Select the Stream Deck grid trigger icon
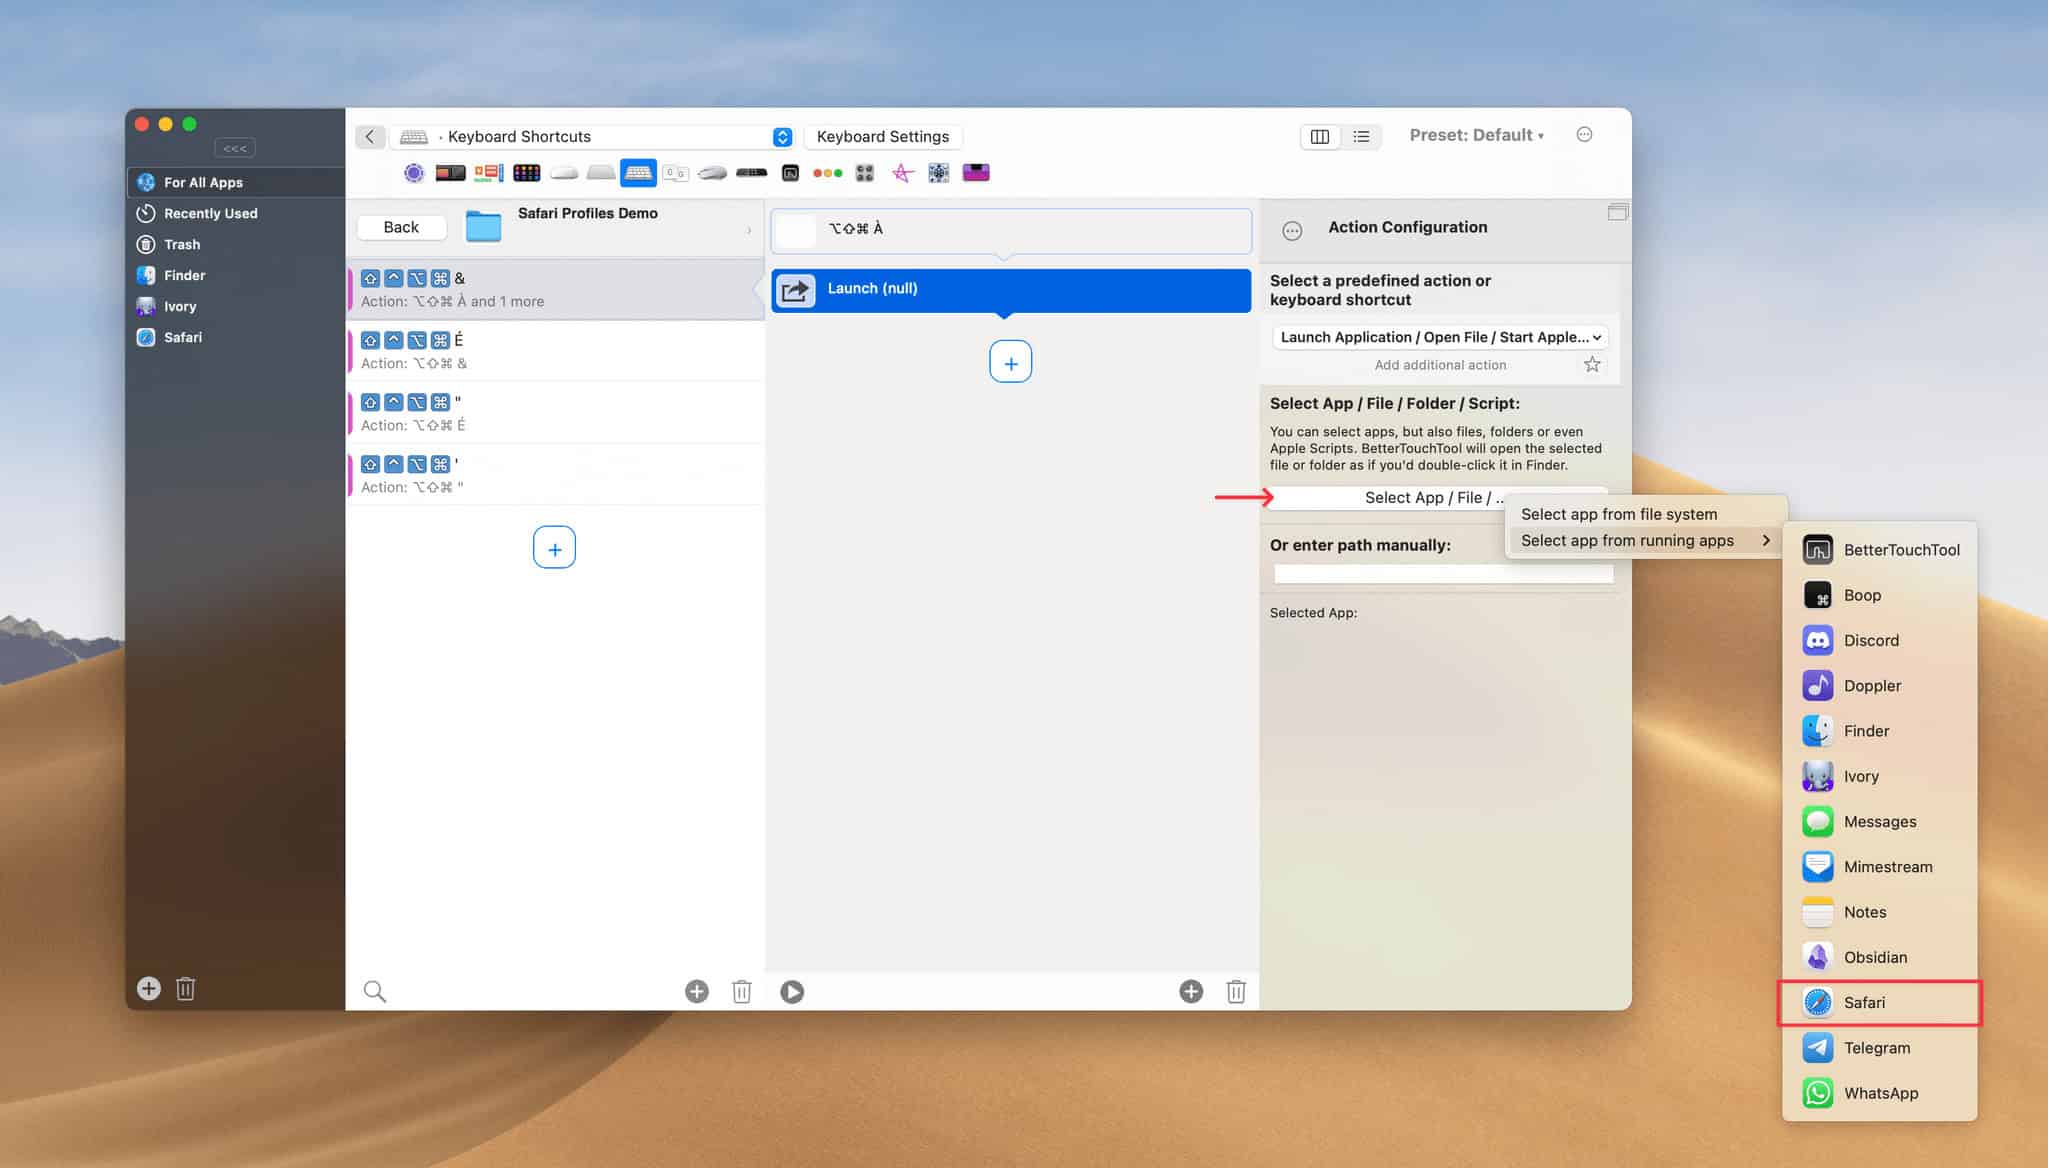This screenshot has width=2048, height=1168. pyautogui.click(x=527, y=173)
